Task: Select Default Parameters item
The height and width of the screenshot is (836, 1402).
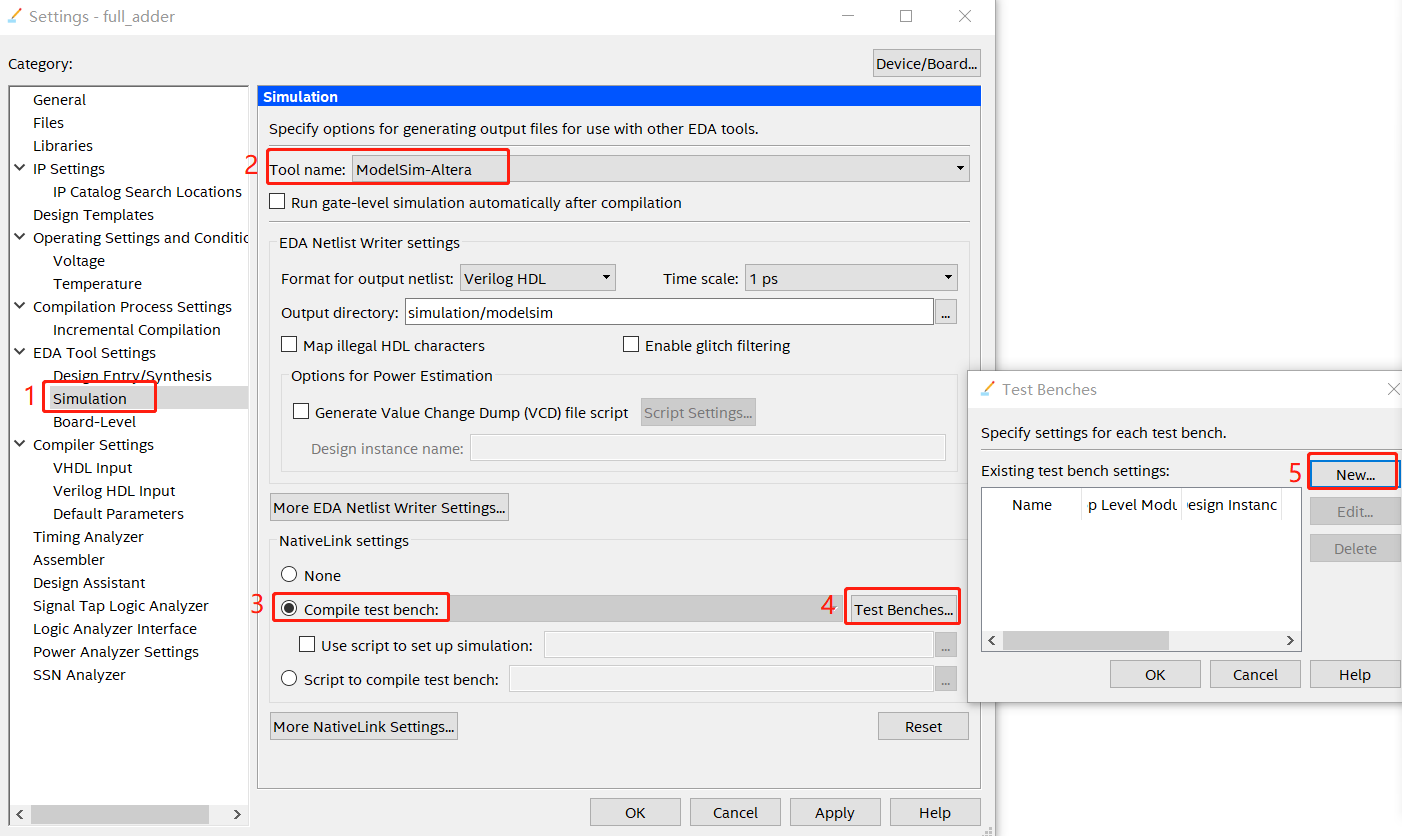Action: pos(118,514)
